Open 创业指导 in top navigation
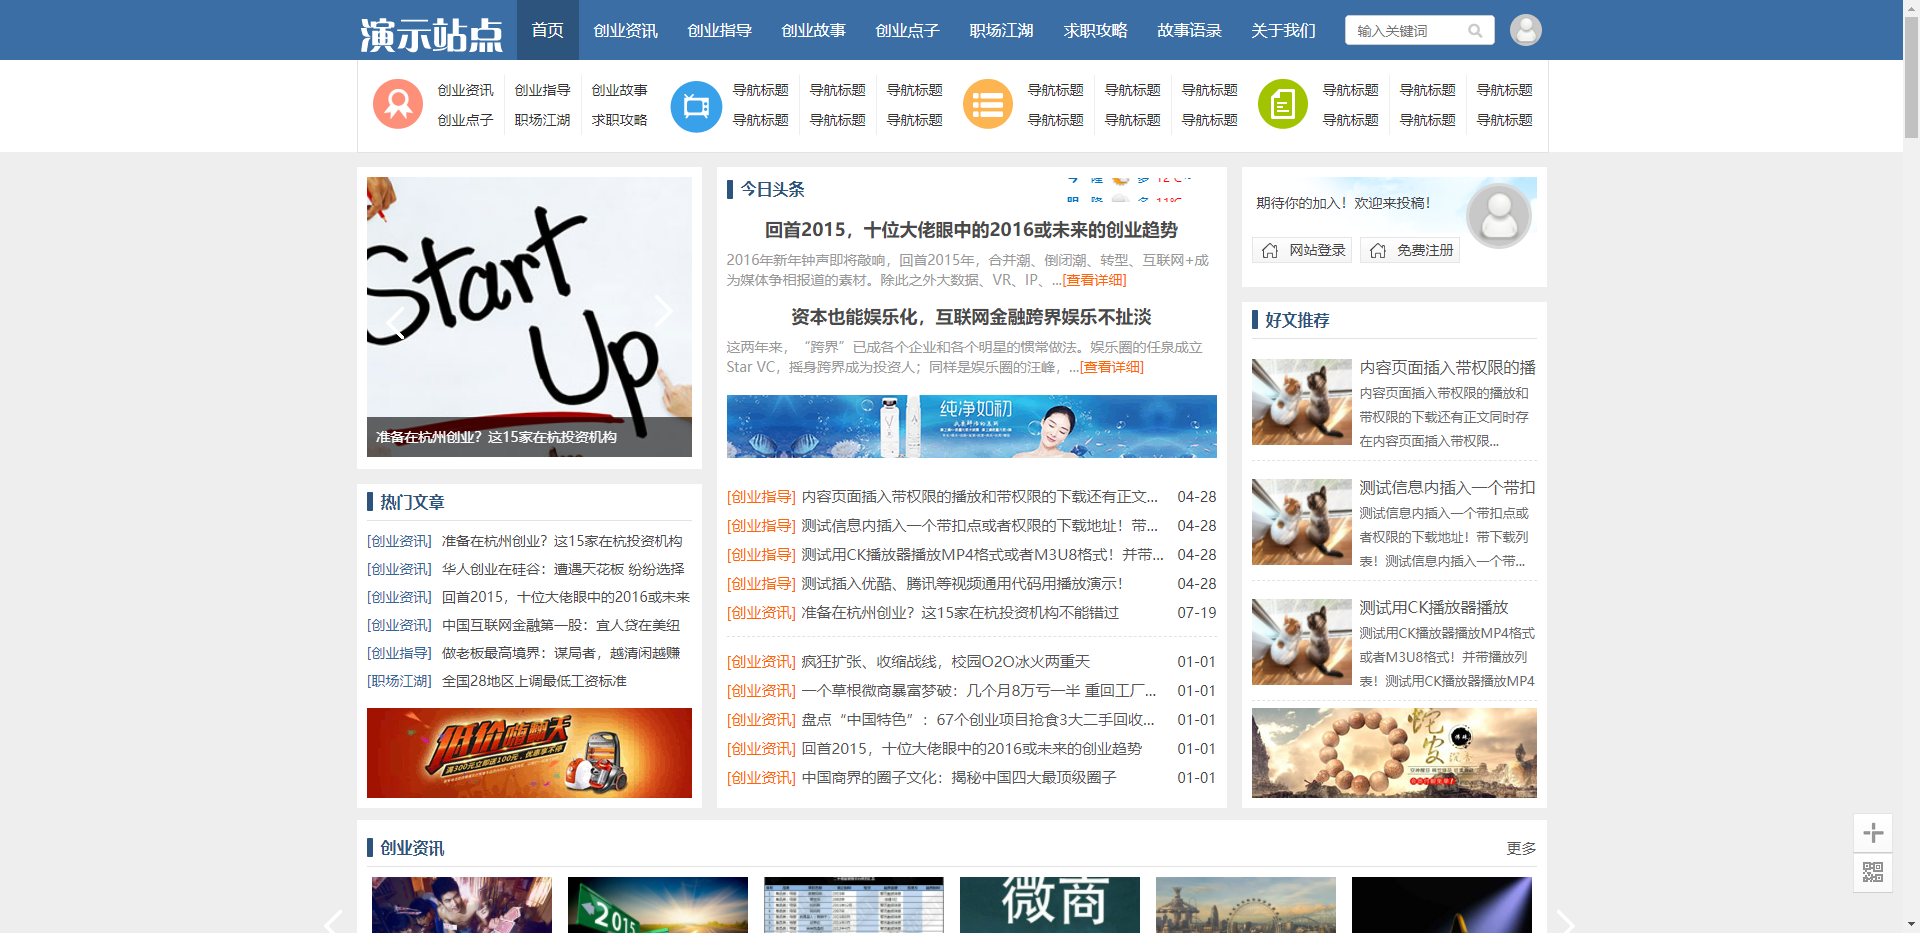Screen dimensions: 1920x933 coord(719,30)
